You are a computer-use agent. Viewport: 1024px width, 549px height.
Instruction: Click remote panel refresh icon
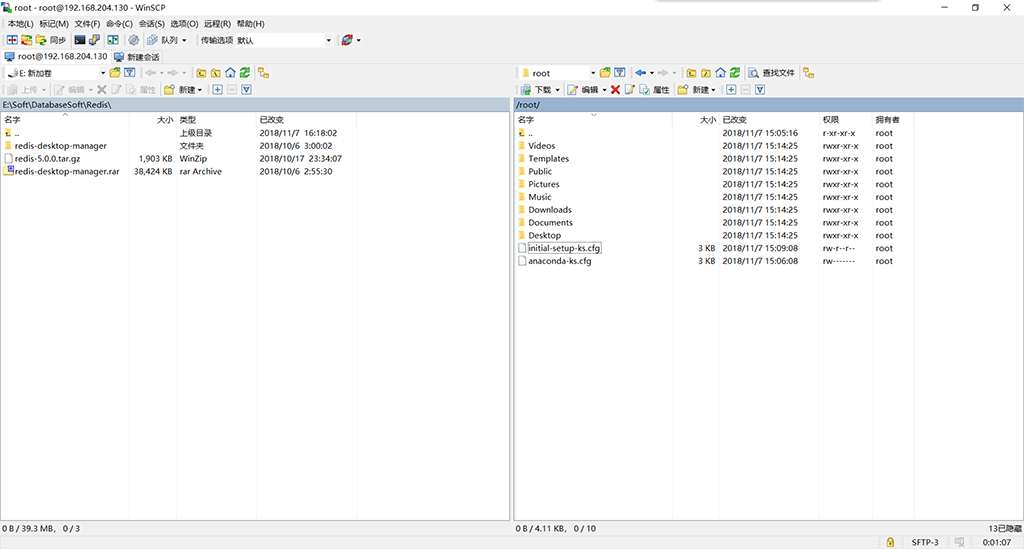point(735,72)
